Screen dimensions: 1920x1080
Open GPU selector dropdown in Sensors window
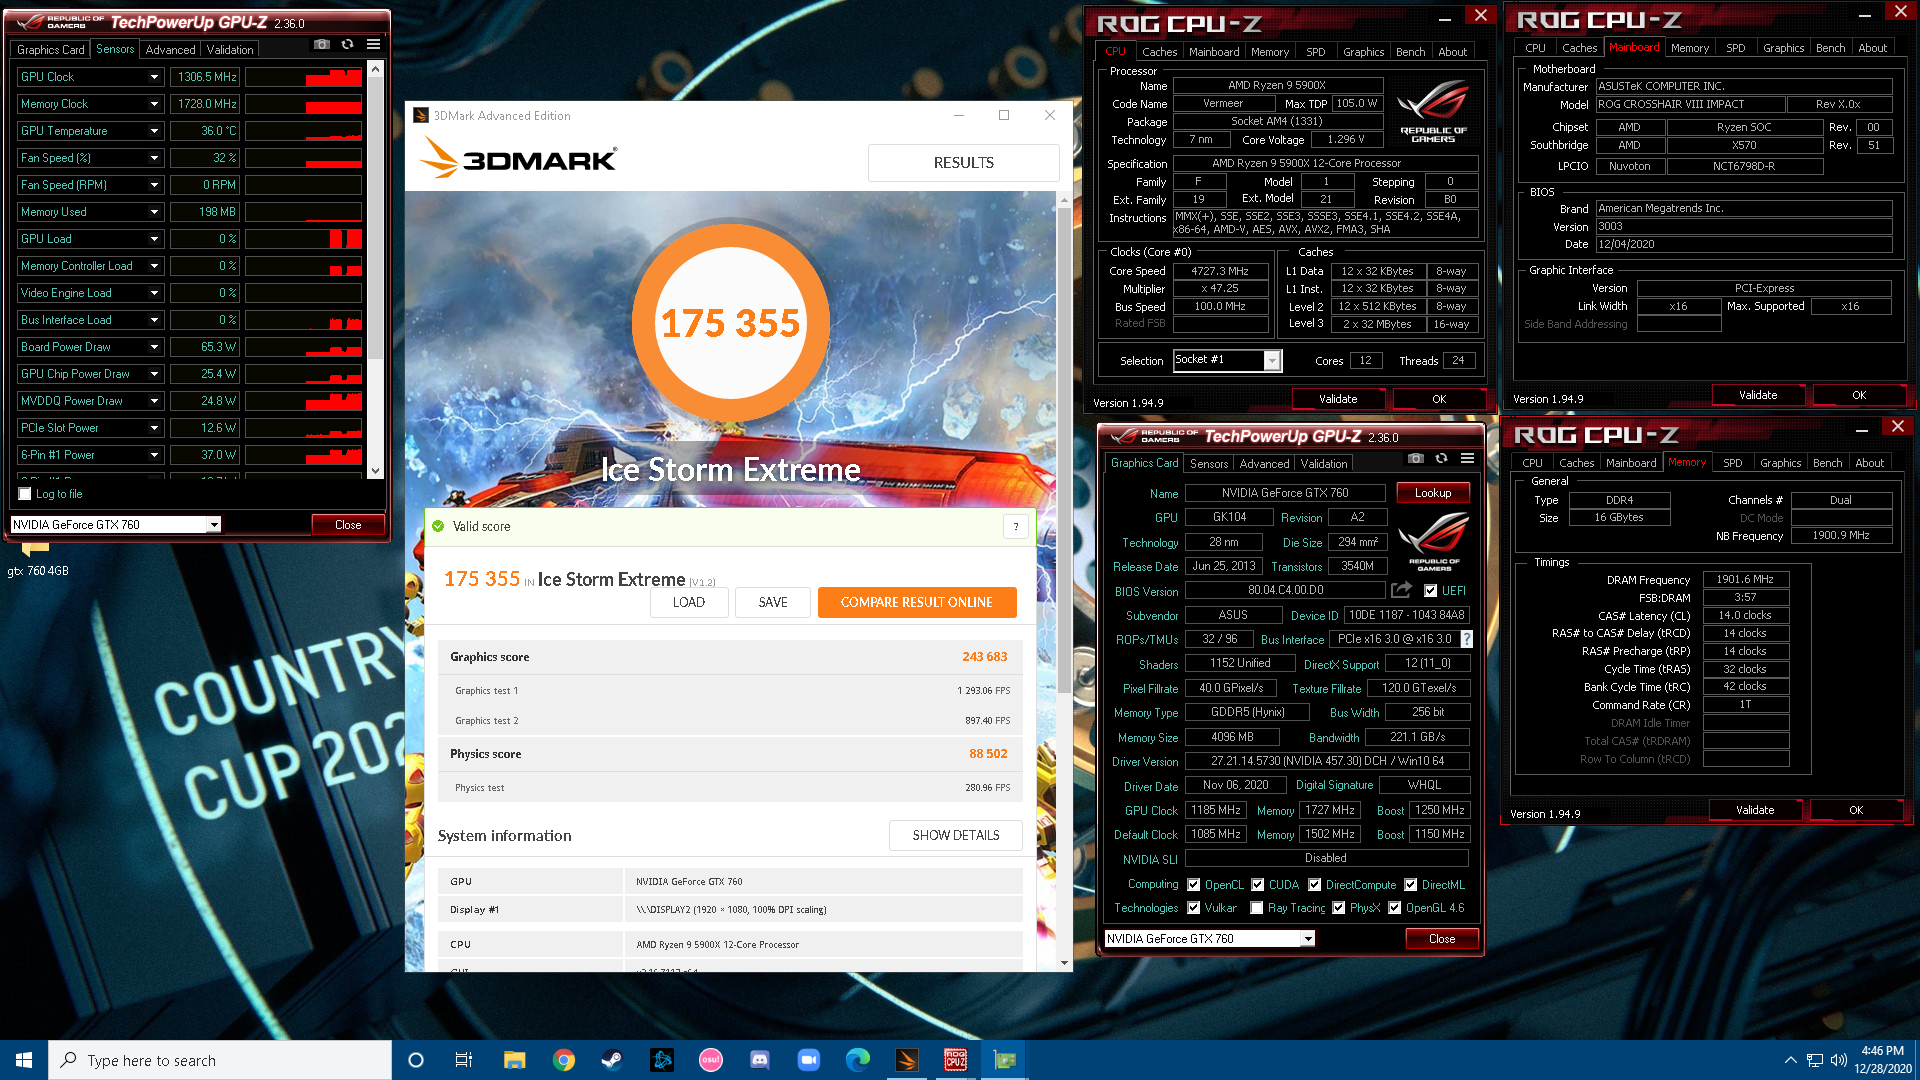coord(213,525)
